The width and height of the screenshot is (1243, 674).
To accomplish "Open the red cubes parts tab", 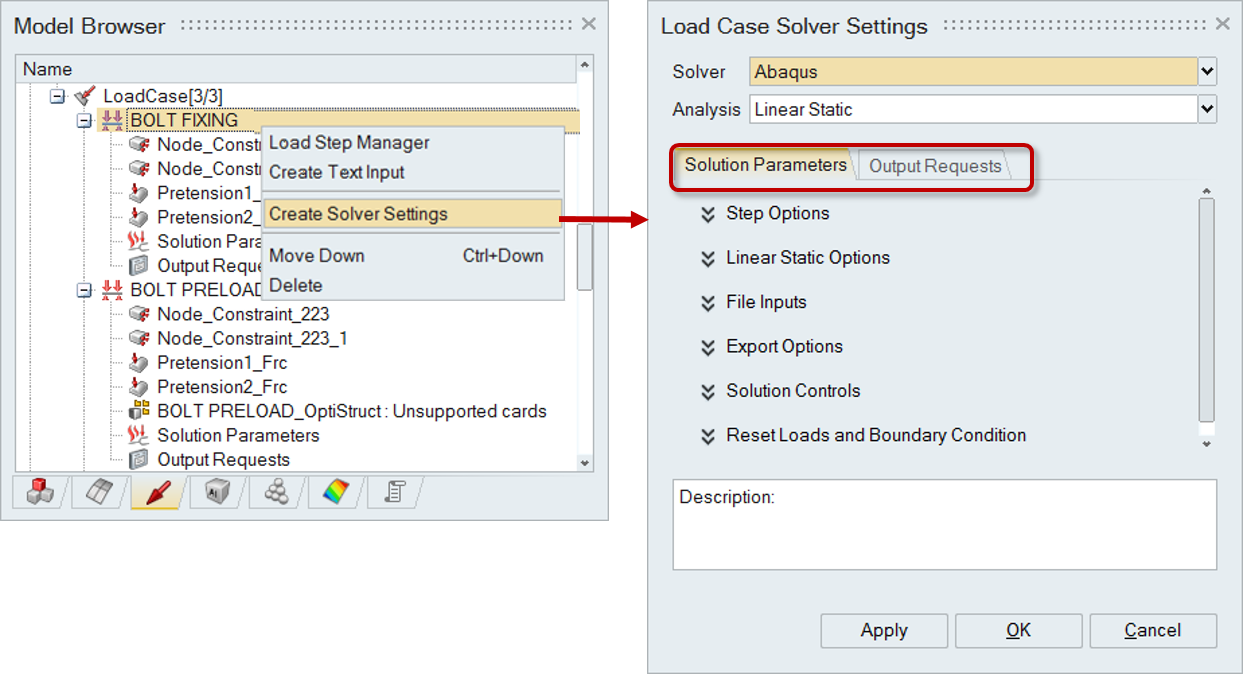I will (40, 492).
